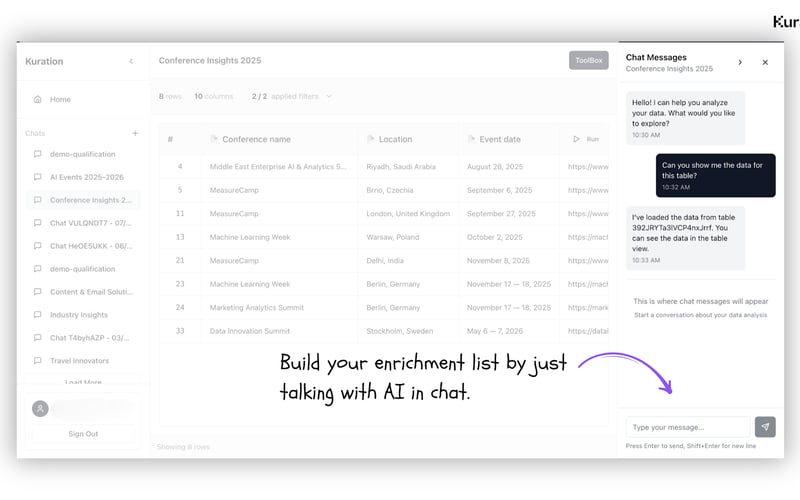Expand chat panel with the right chevron
Viewport: 800px width, 500px height.
click(x=740, y=62)
